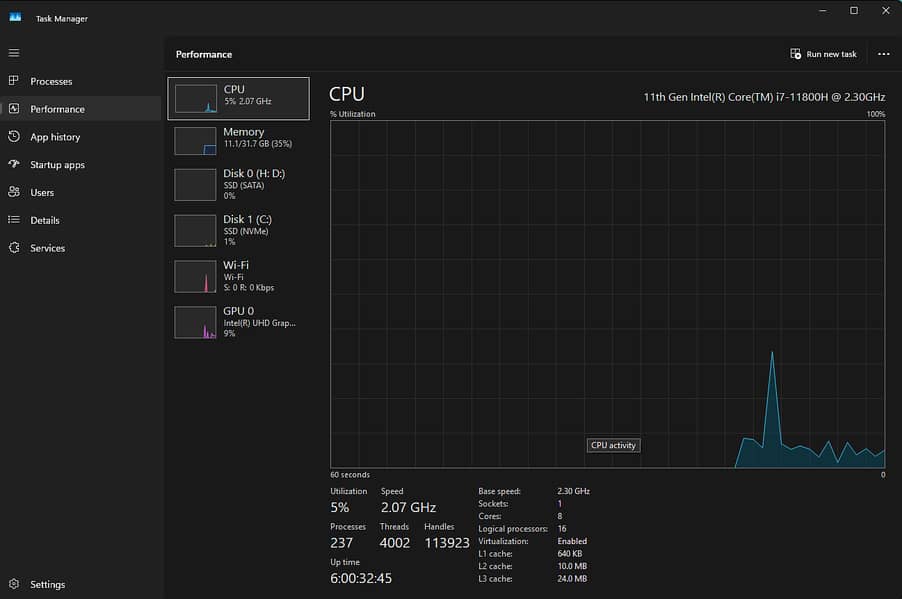Select Disk 0 (H: D:) entry

[238, 185]
